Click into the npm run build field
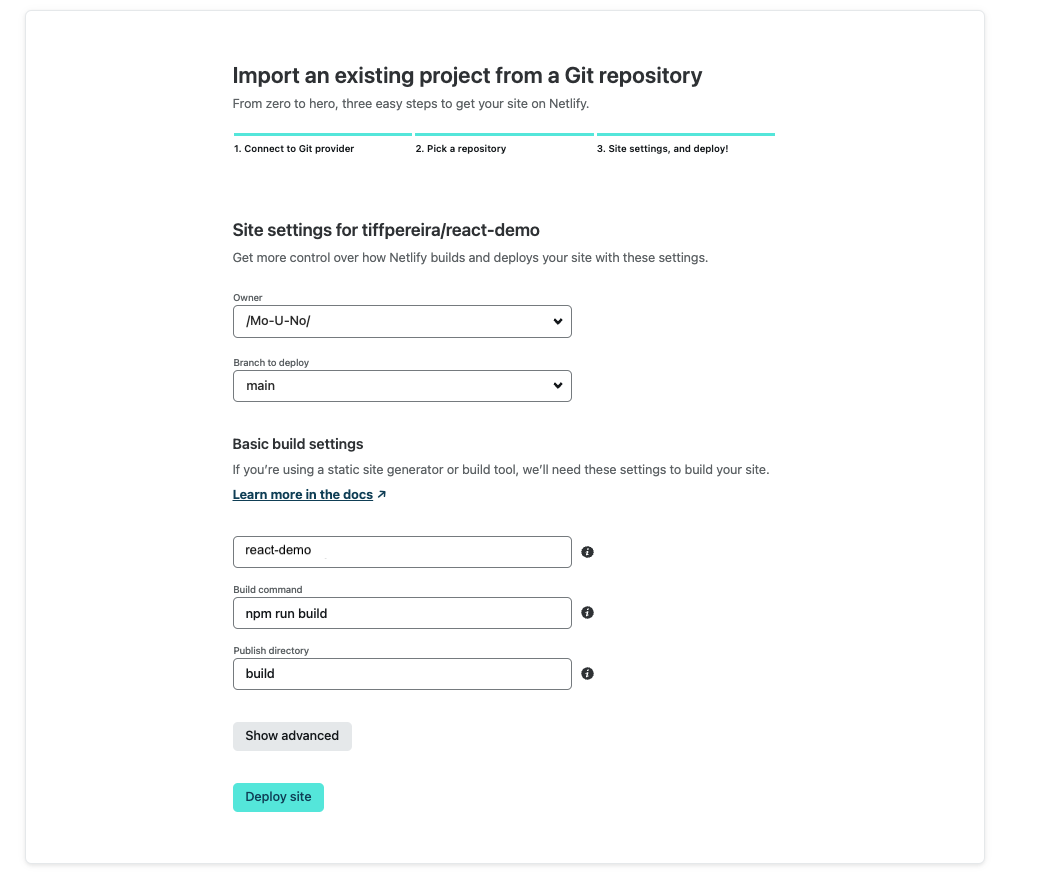 pos(402,613)
